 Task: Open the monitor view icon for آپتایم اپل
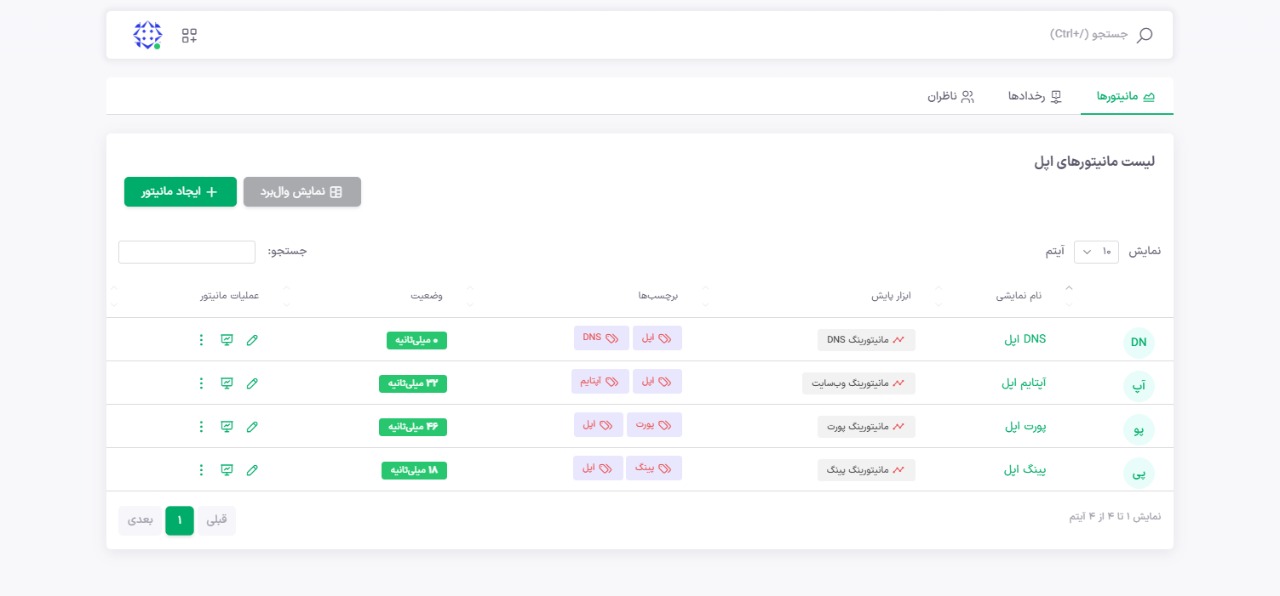[x=227, y=383]
